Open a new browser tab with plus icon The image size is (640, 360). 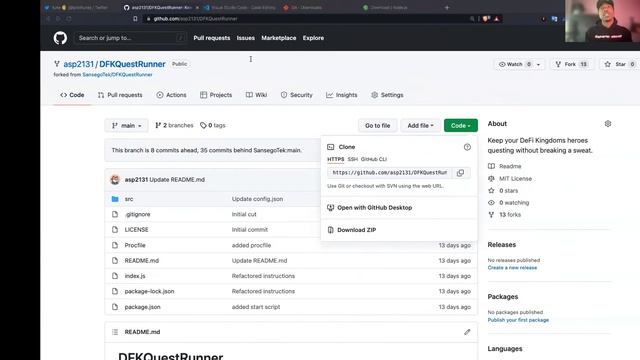(x=447, y=7)
